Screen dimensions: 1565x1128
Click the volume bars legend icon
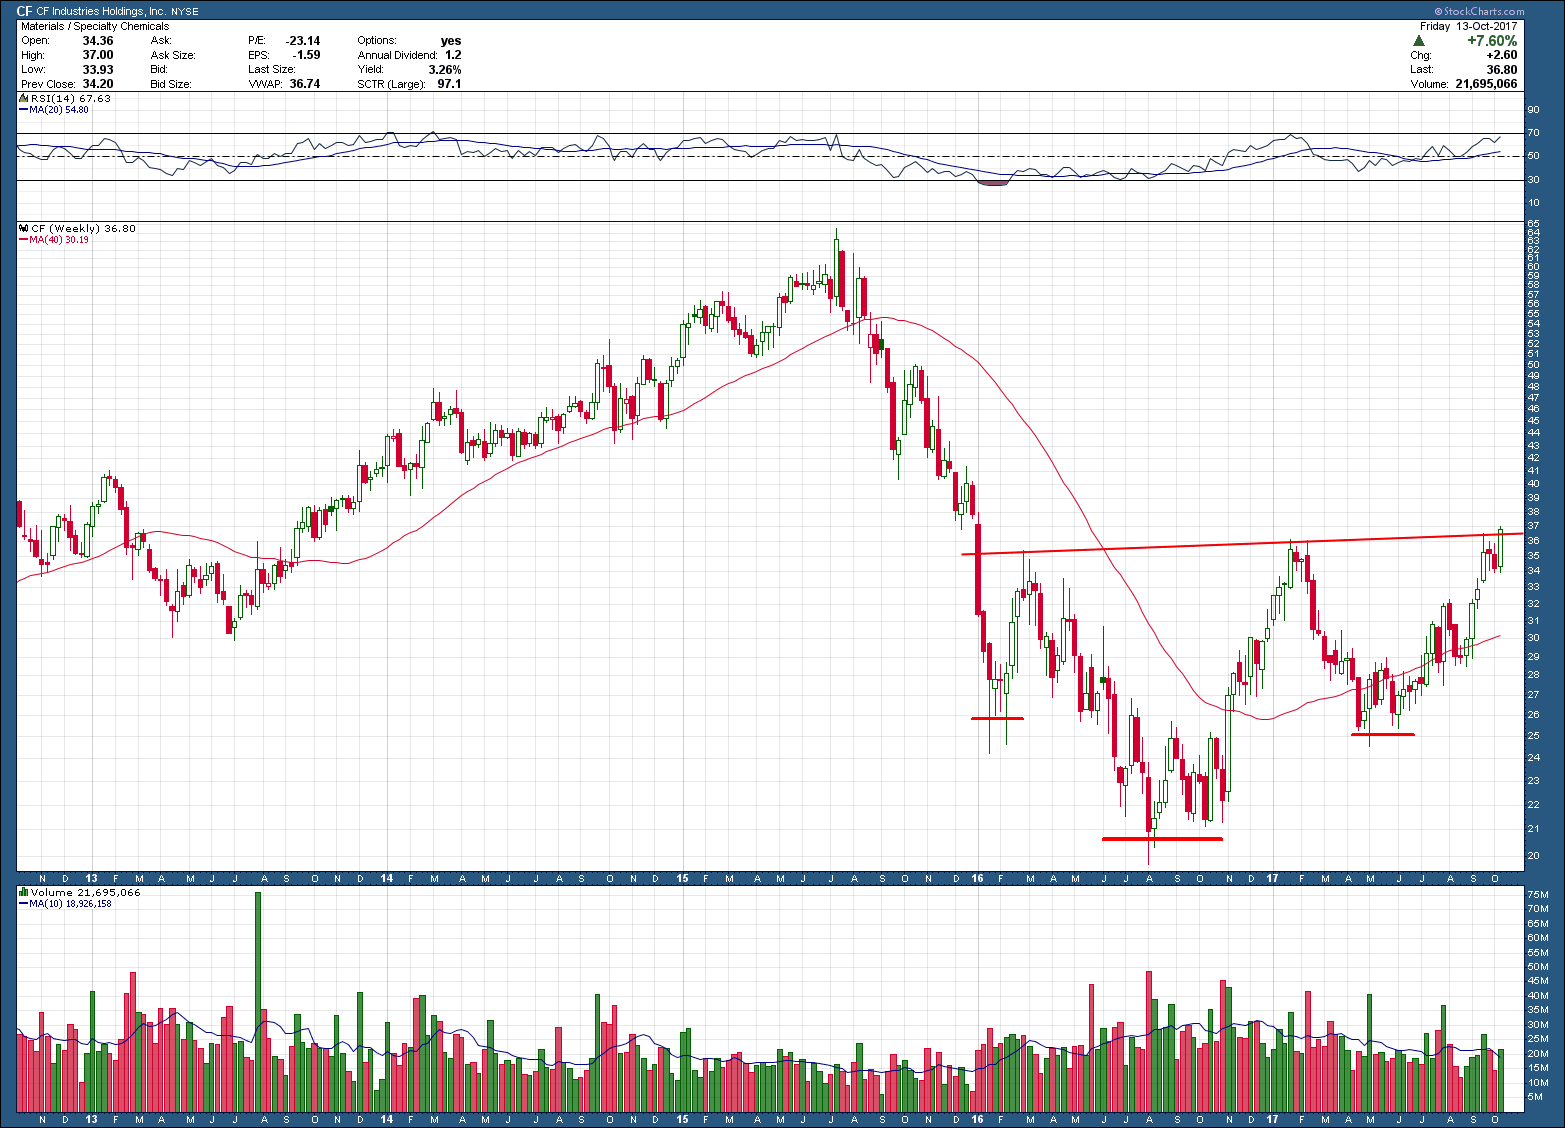click(x=24, y=892)
